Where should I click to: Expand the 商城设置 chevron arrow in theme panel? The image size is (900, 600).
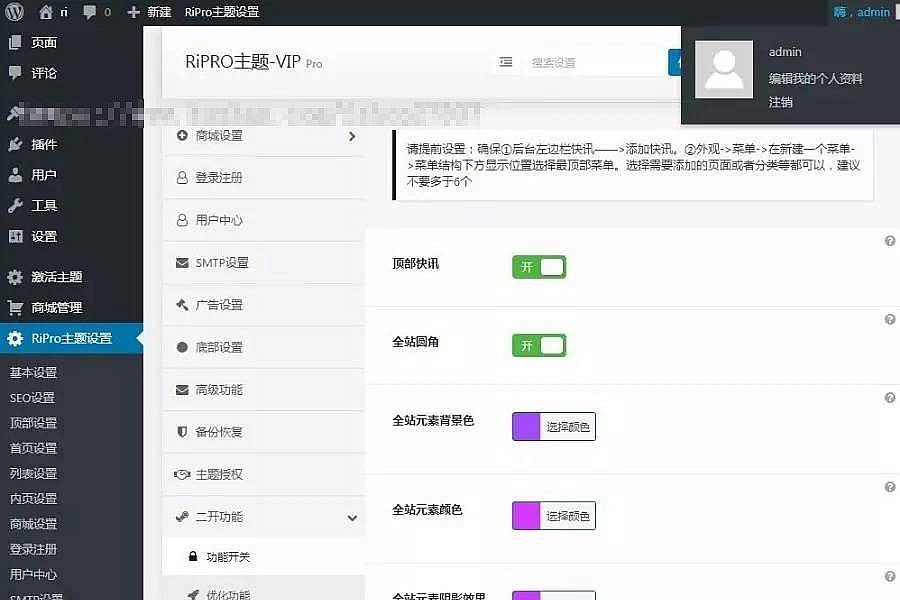352,136
